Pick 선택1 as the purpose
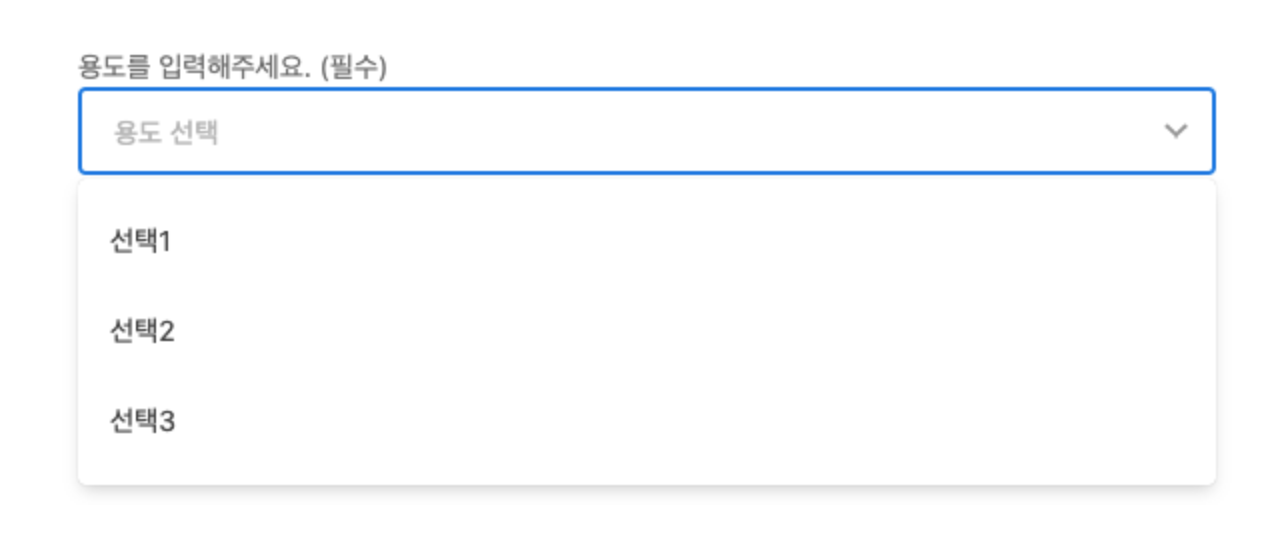This screenshot has height=536, width=1288. click(x=647, y=242)
